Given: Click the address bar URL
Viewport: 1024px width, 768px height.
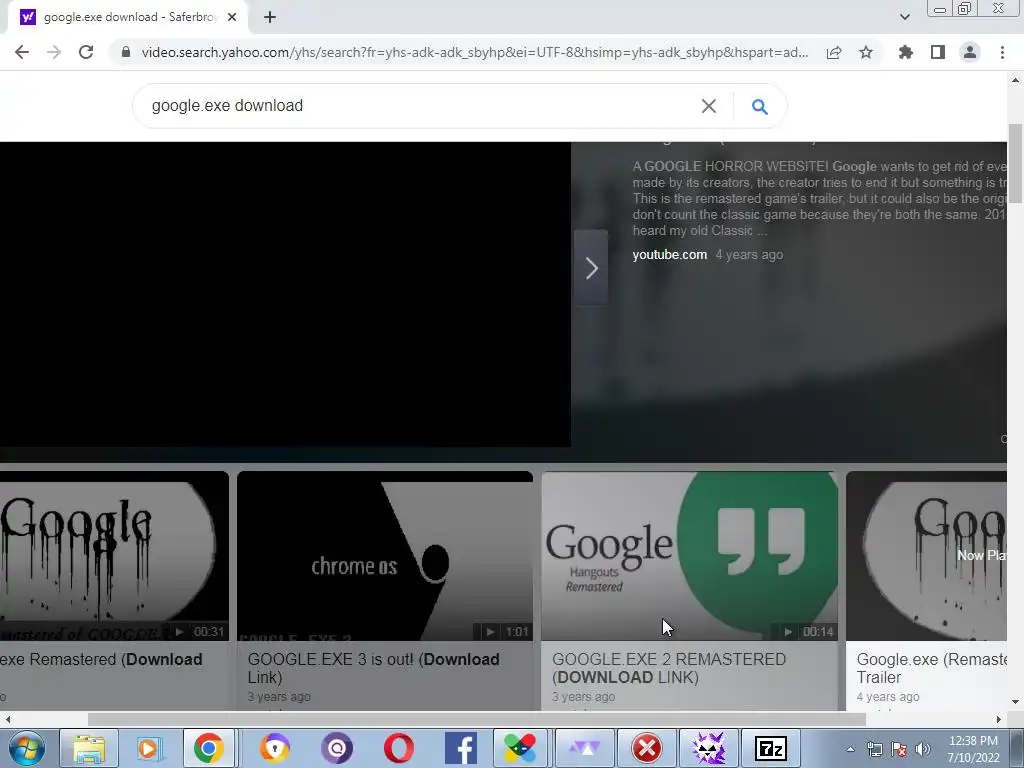Looking at the screenshot, I should click(x=475, y=52).
